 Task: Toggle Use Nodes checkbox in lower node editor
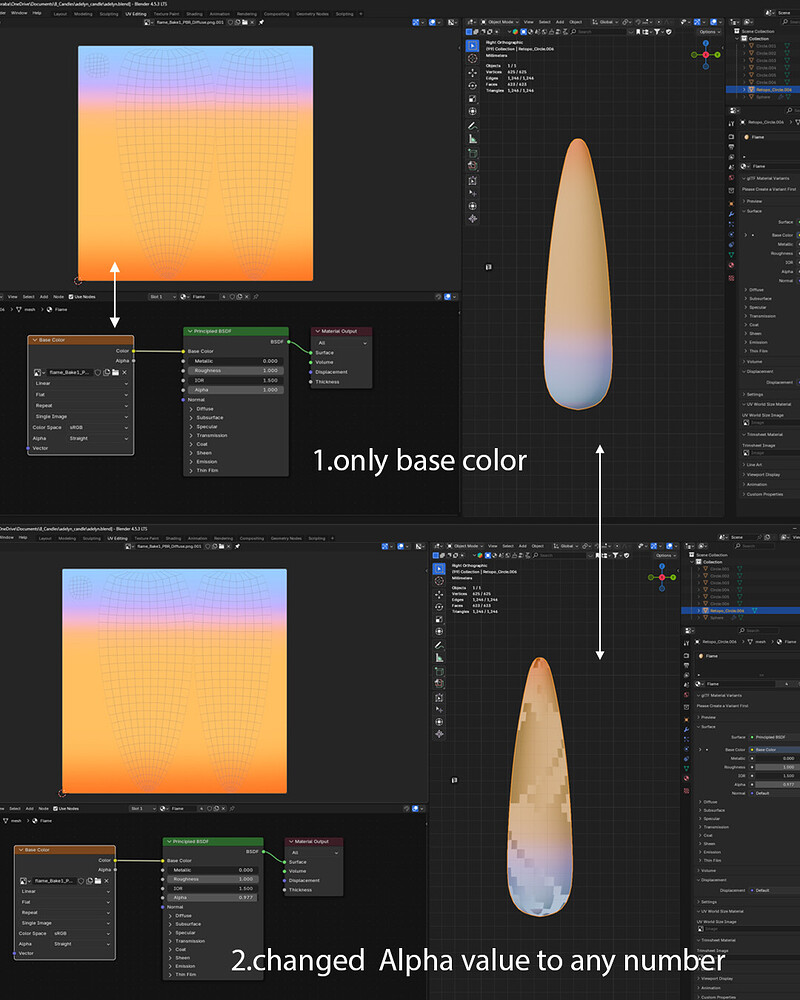56,808
